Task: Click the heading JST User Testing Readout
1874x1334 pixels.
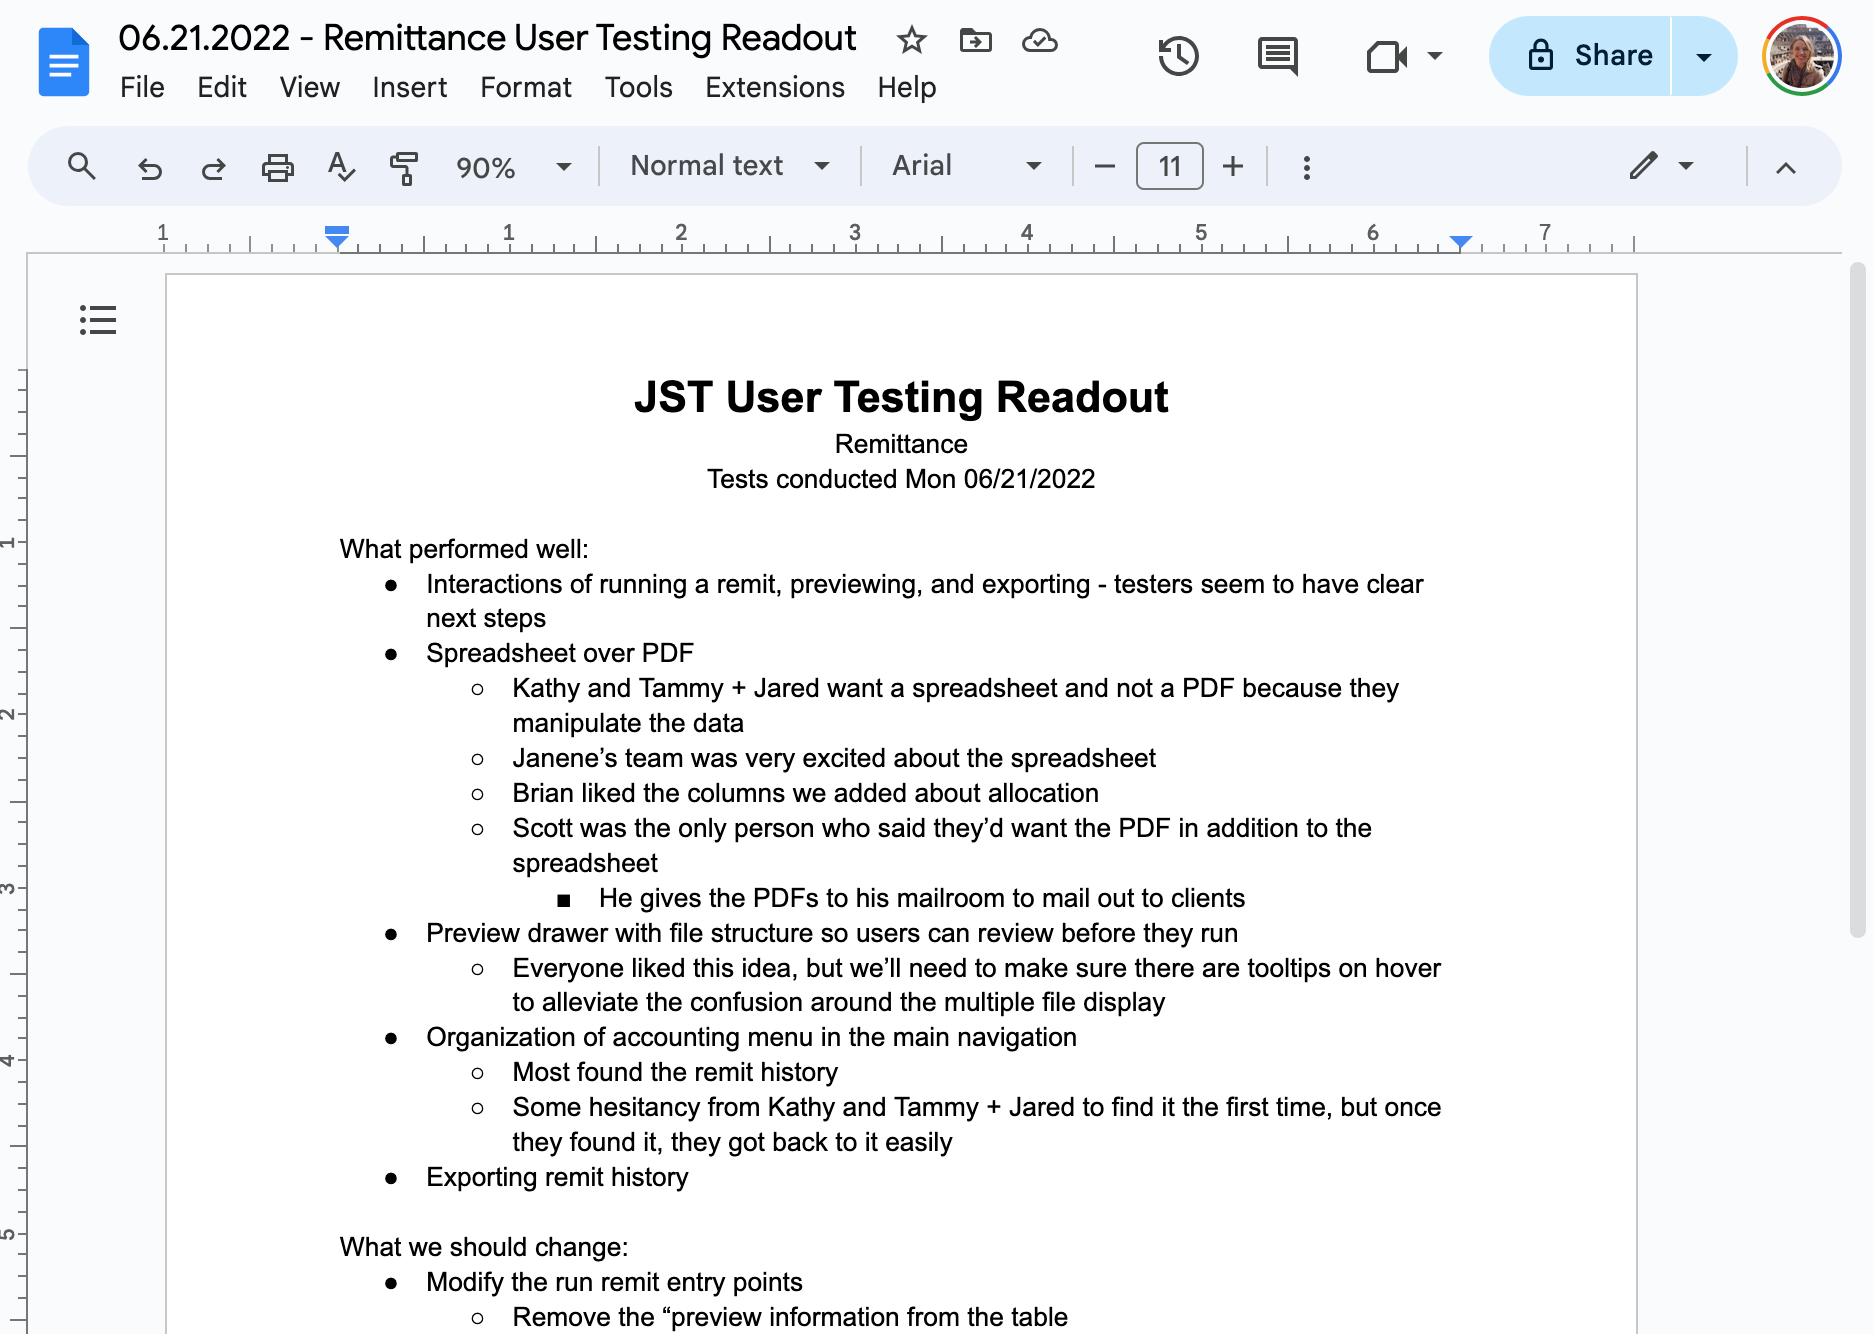Action: coord(901,397)
